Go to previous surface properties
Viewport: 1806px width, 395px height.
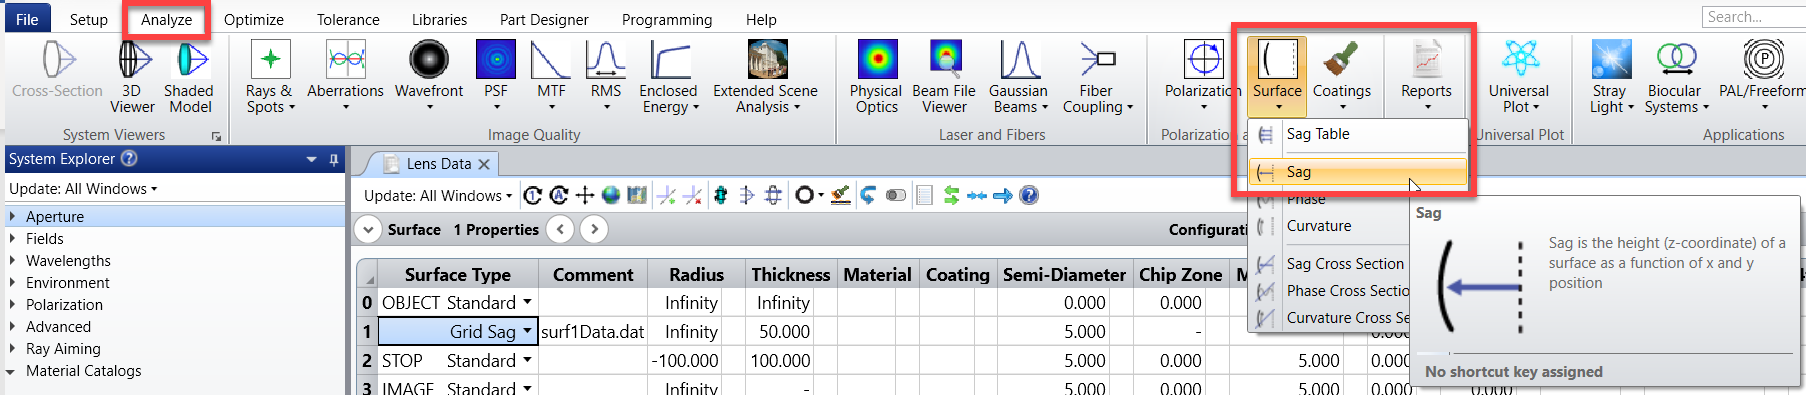(561, 229)
